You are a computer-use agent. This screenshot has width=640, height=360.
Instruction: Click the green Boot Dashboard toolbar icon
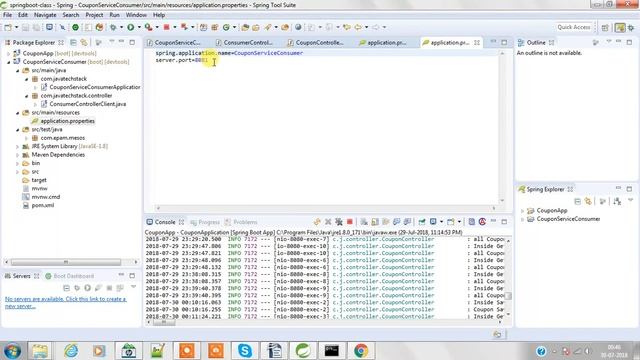76,27
